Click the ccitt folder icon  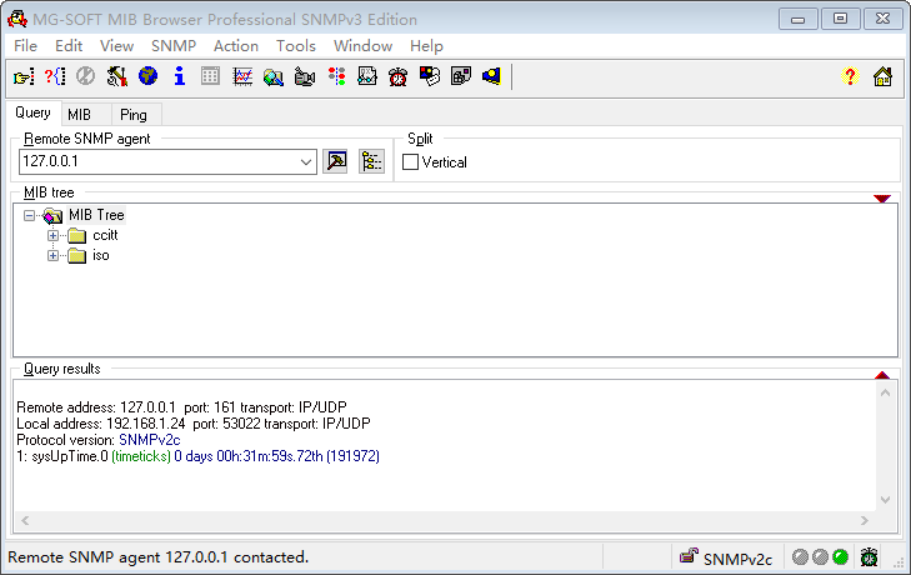click(x=77, y=236)
